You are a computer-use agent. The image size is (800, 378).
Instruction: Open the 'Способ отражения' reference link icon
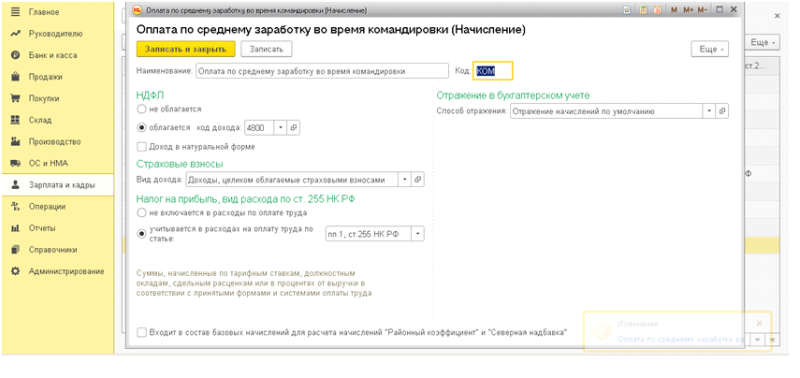722,111
